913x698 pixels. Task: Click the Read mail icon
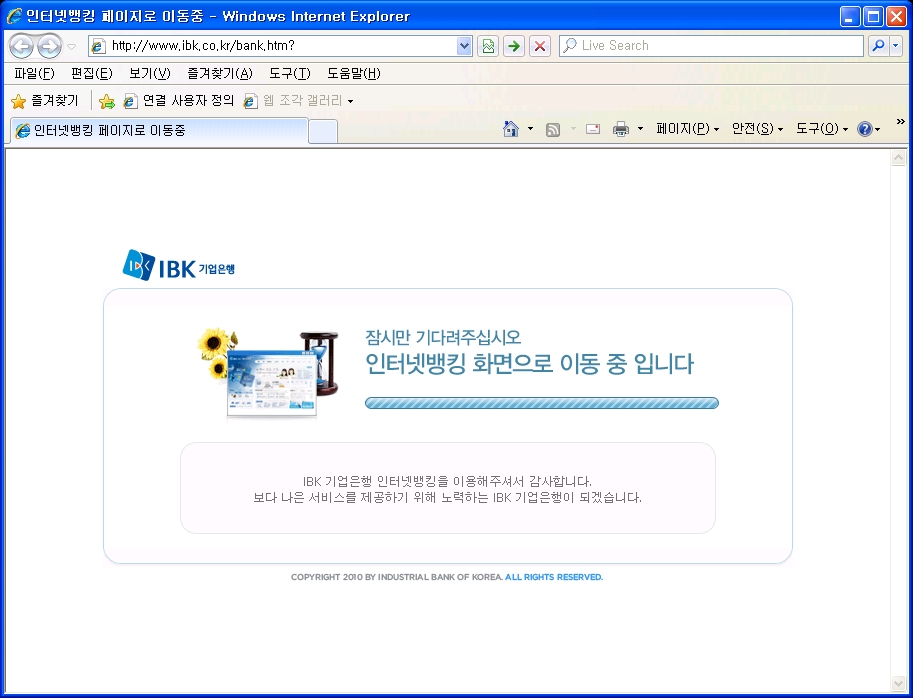[593, 129]
